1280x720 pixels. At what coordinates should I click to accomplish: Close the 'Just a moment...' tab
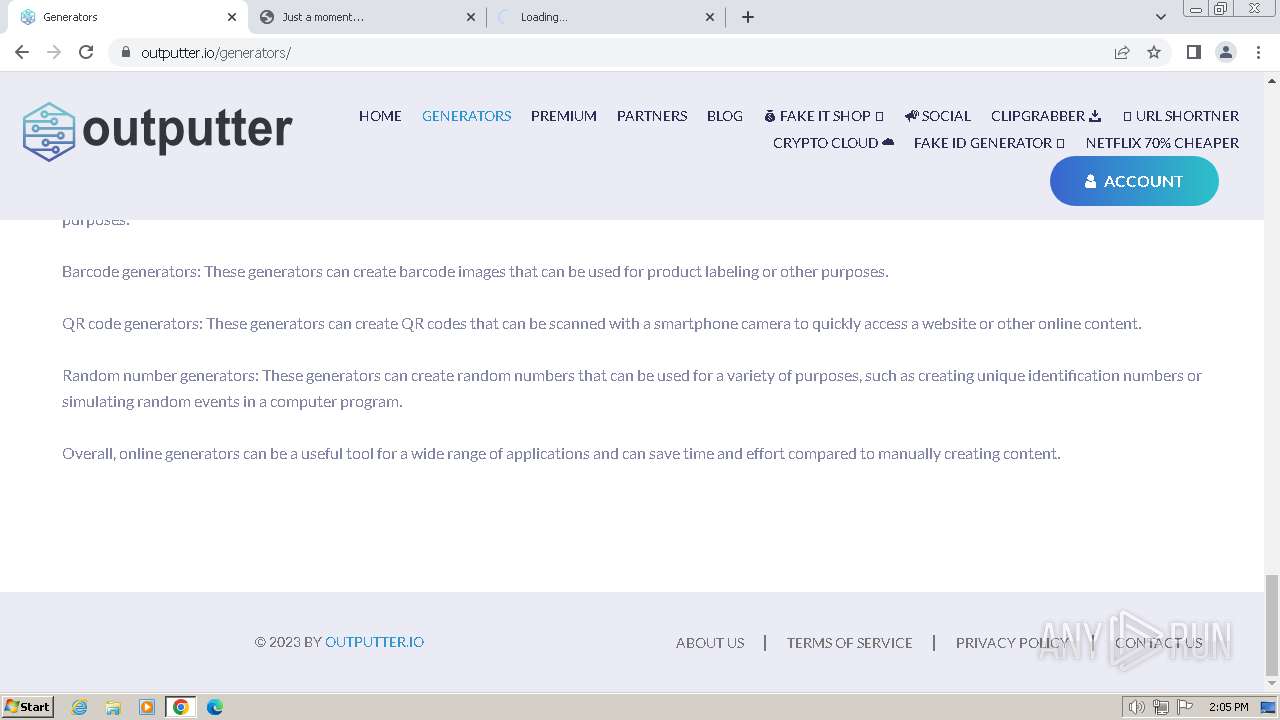pos(471,17)
